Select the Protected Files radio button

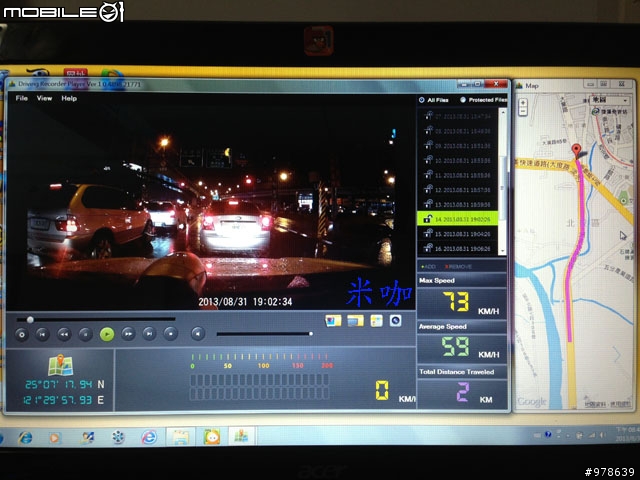pos(463,100)
